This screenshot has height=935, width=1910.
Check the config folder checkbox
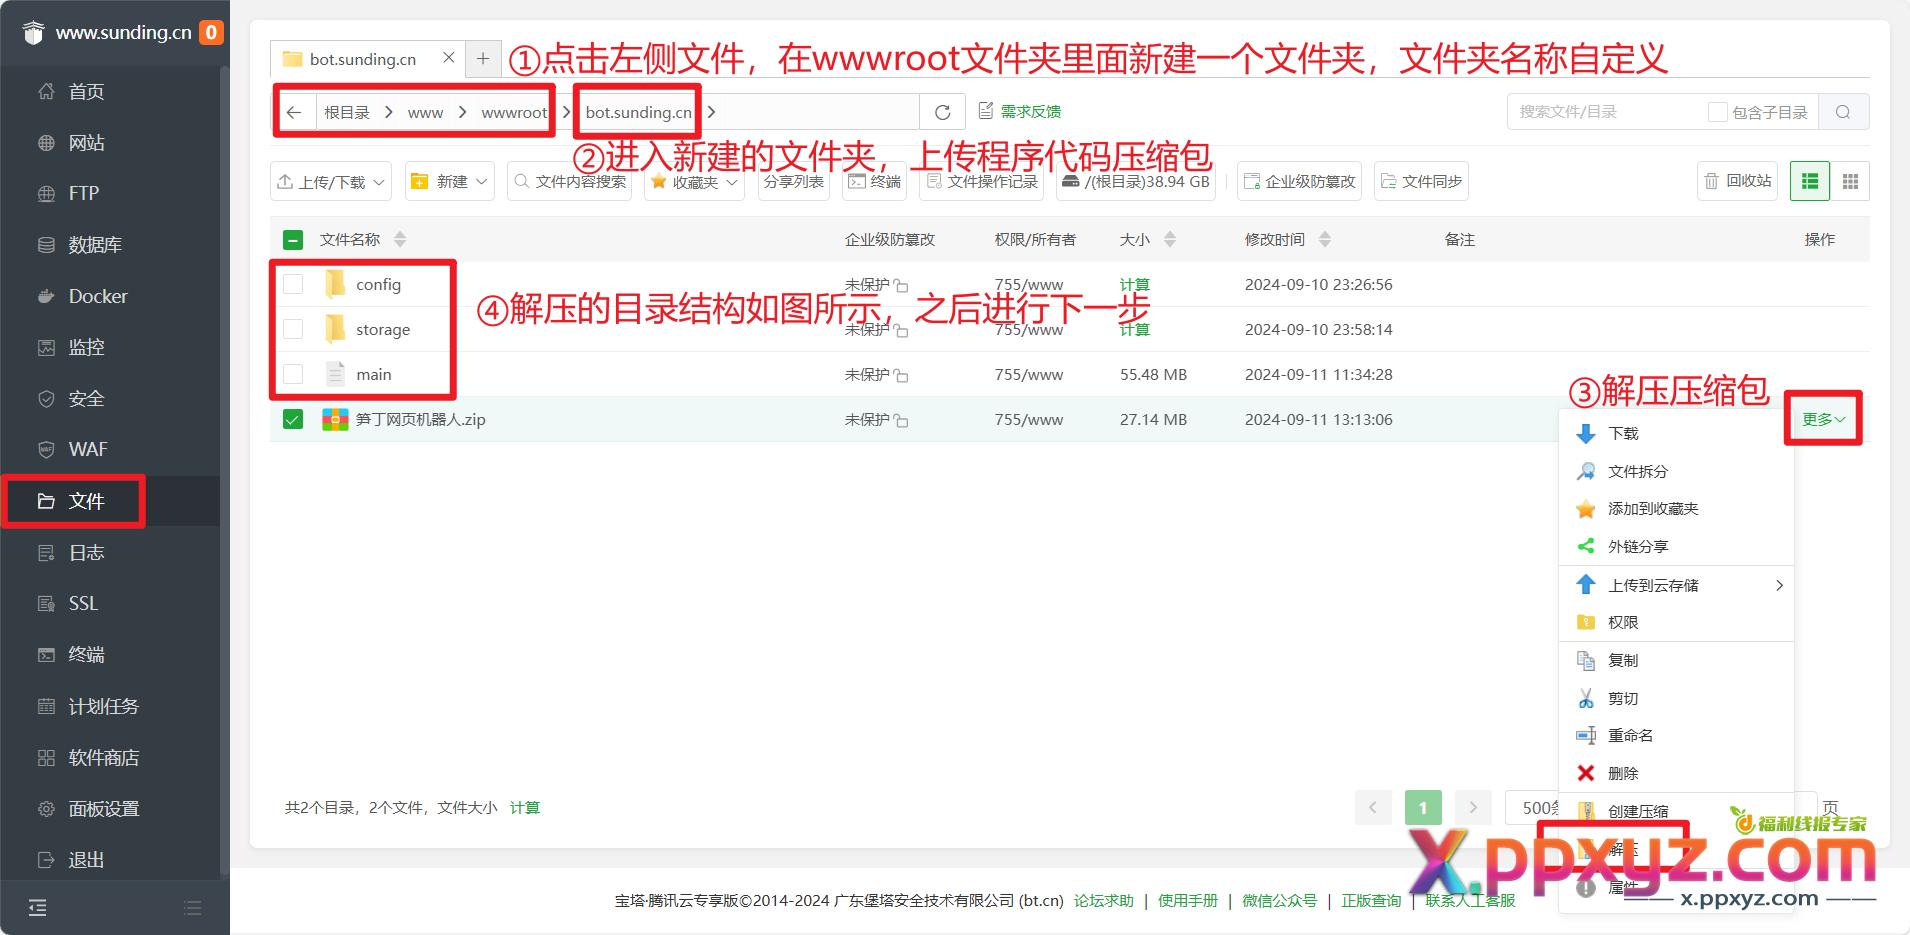293,284
